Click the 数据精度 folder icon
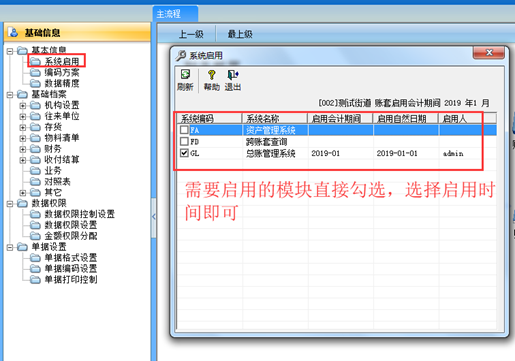This screenshot has width=515, height=361. pos(35,83)
